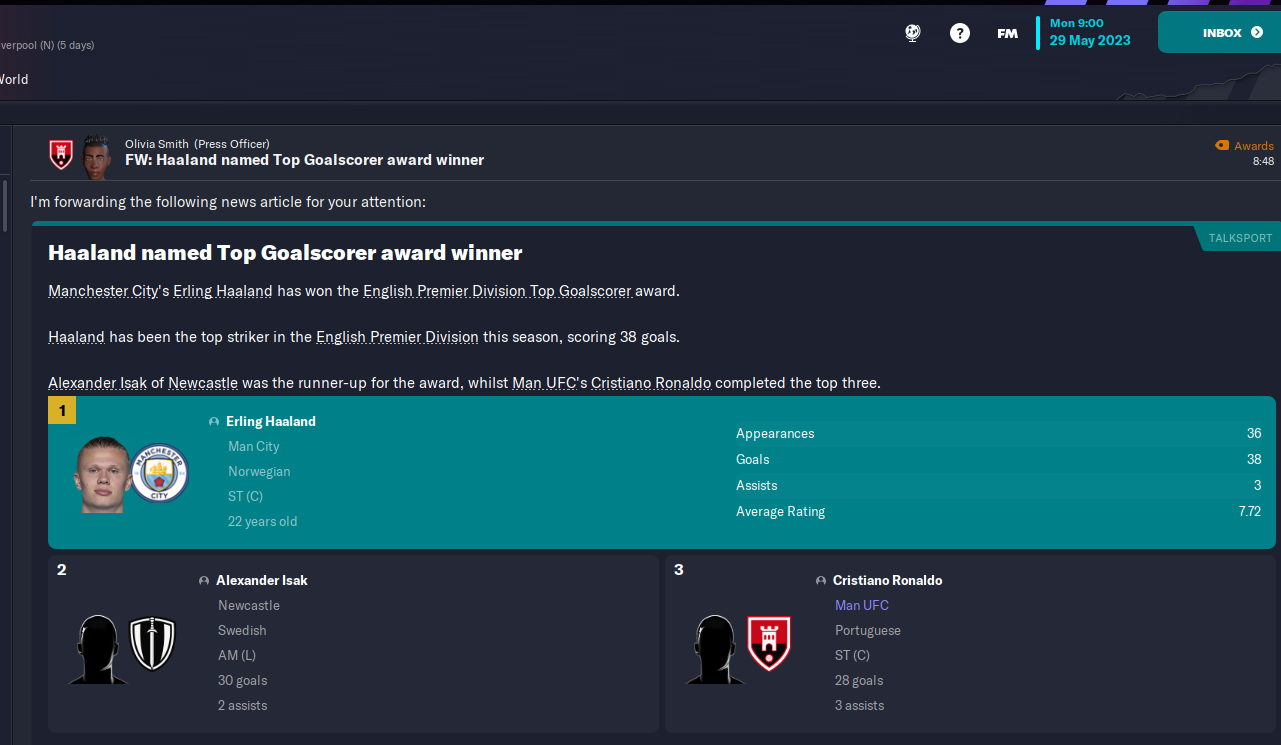Open the help question mark icon
Image resolution: width=1281 pixels, height=745 pixels.
coord(960,33)
